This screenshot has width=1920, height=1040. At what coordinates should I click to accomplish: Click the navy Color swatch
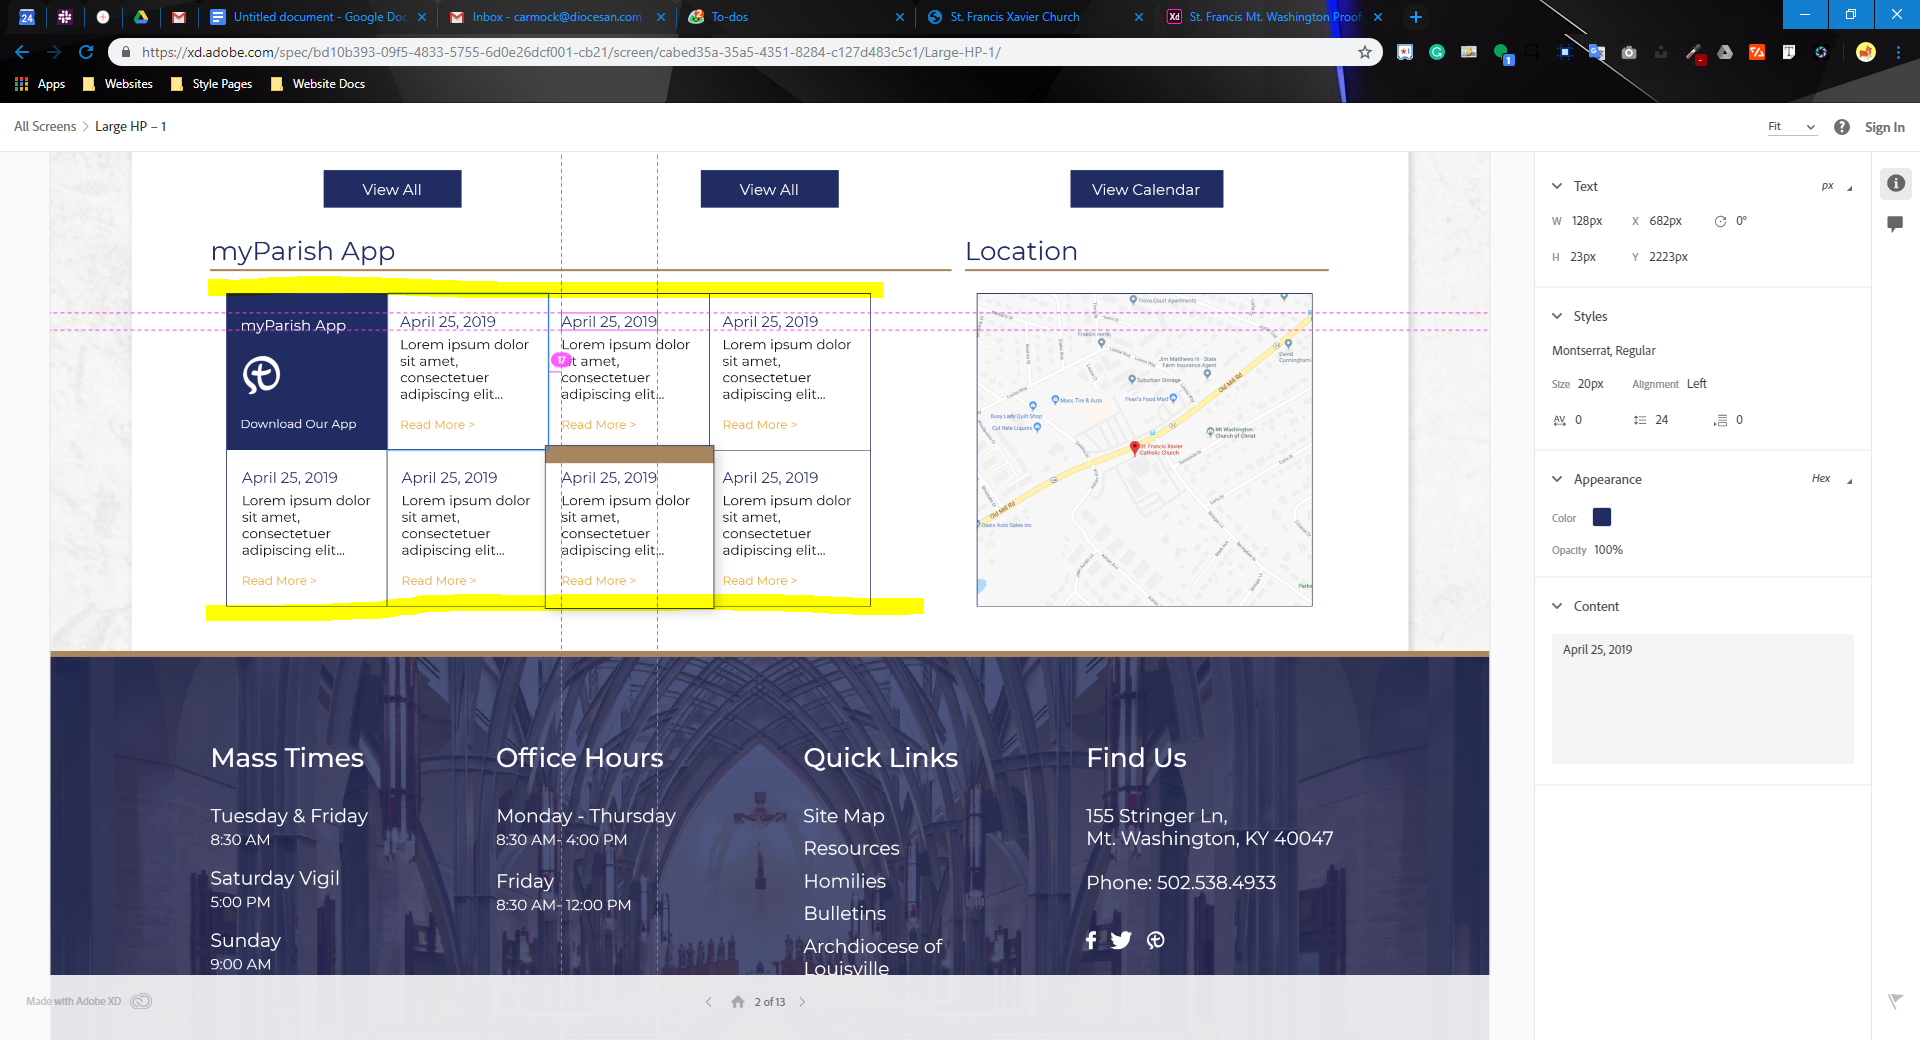point(1601,517)
